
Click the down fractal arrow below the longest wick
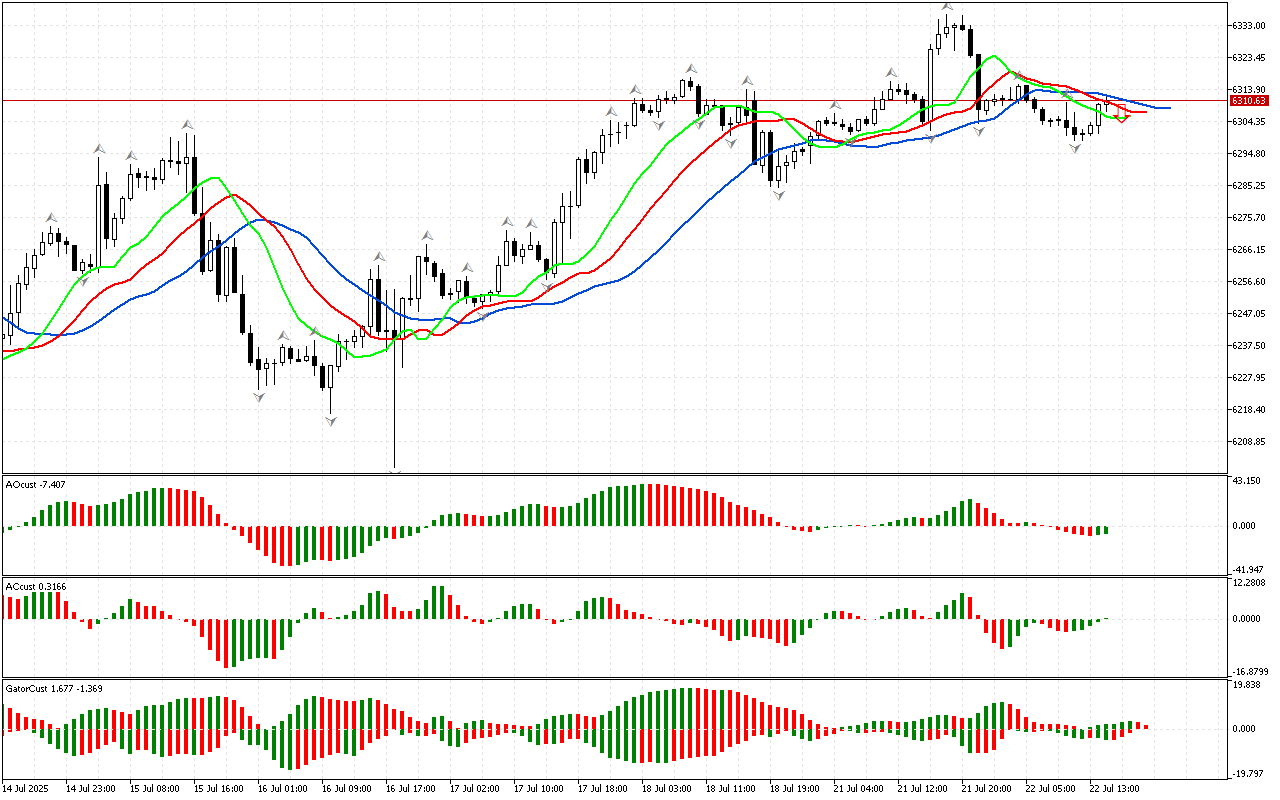click(396, 470)
